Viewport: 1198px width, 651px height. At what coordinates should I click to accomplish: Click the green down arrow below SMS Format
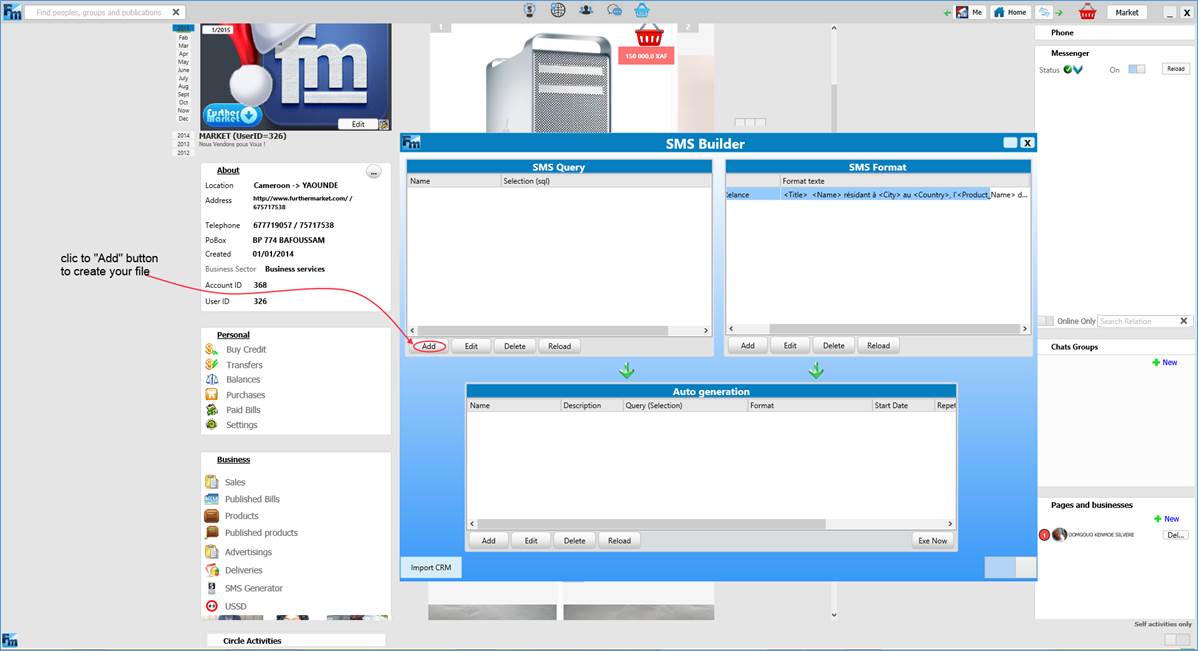[x=816, y=371]
